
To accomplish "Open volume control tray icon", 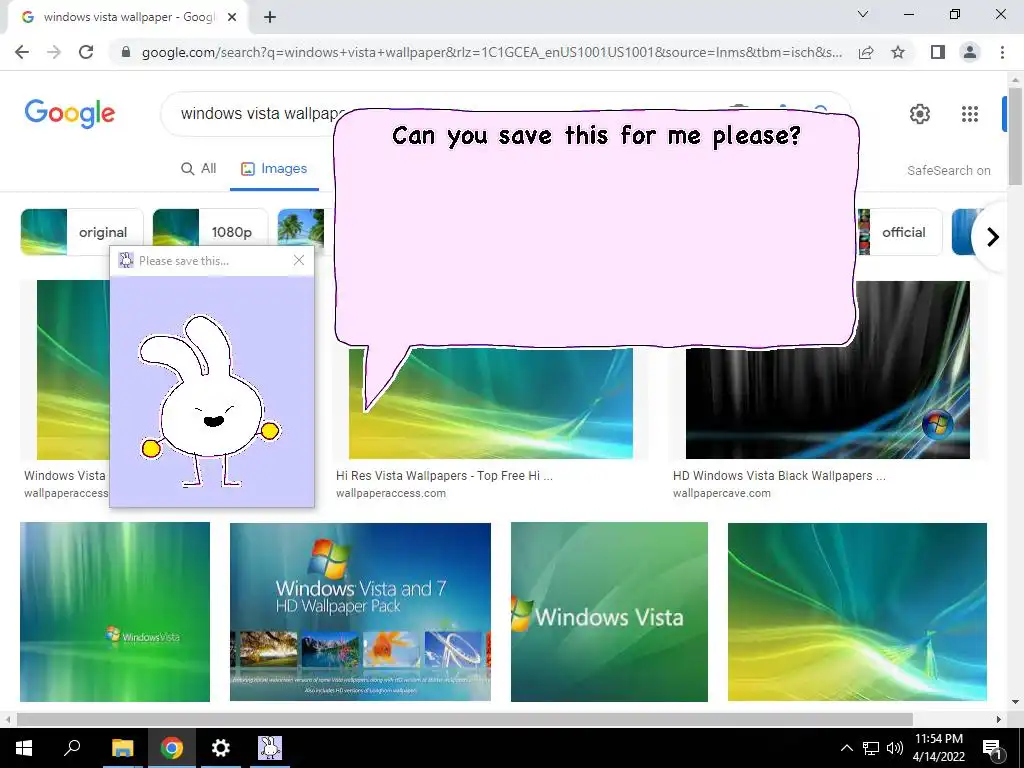I will click(x=895, y=748).
